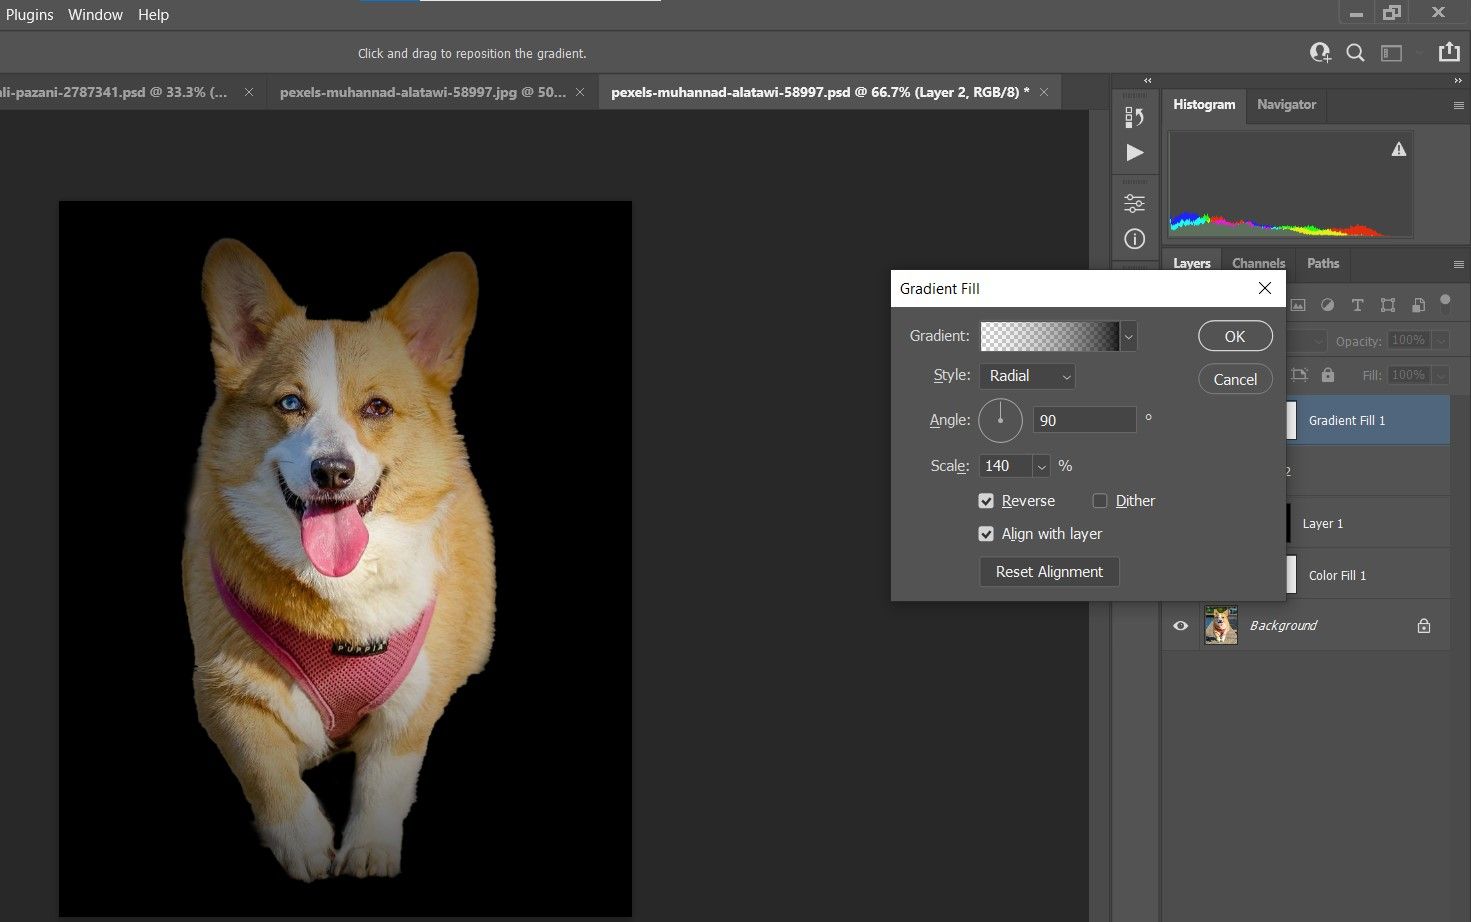Hide the Background layer with eye icon
This screenshot has height=922, width=1471.
(1180, 626)
